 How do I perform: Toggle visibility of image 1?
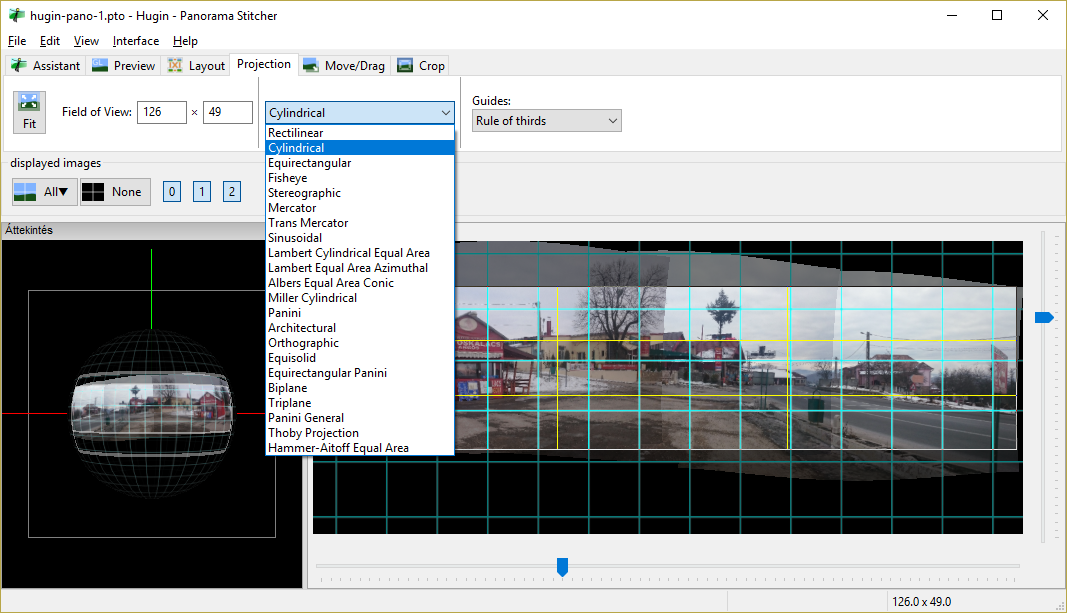click(202, 192)
